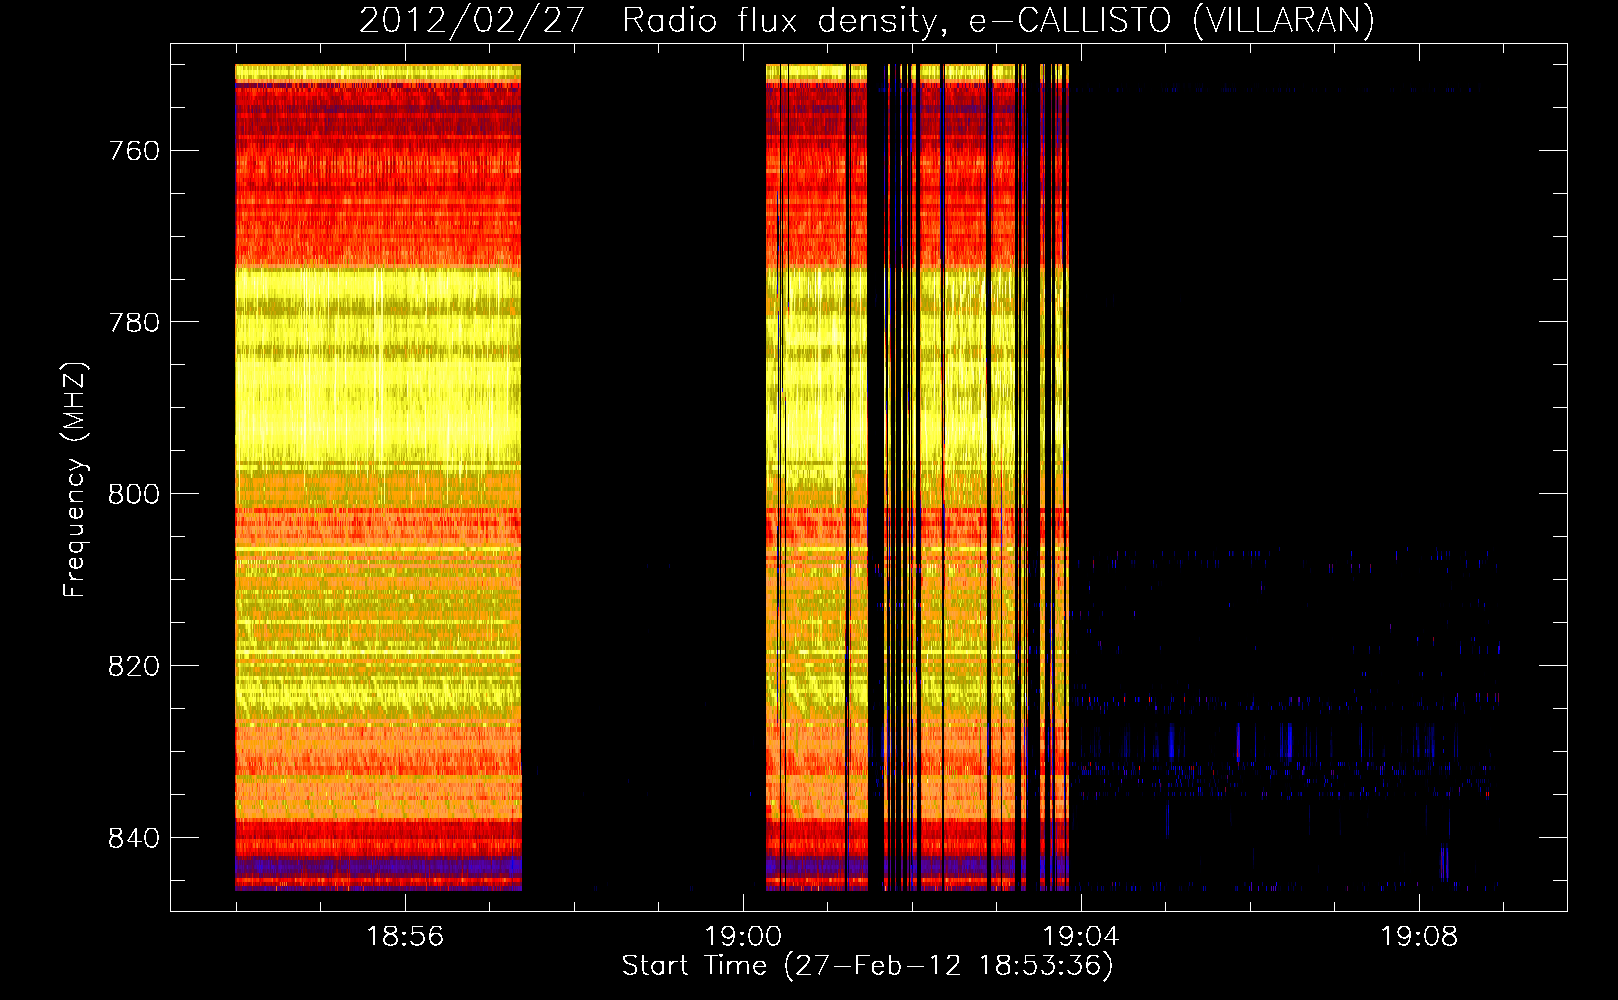This screenshot has height=1000, width=1618.
Task: Click the 19:00 time tick label
Action: (743, 937)
